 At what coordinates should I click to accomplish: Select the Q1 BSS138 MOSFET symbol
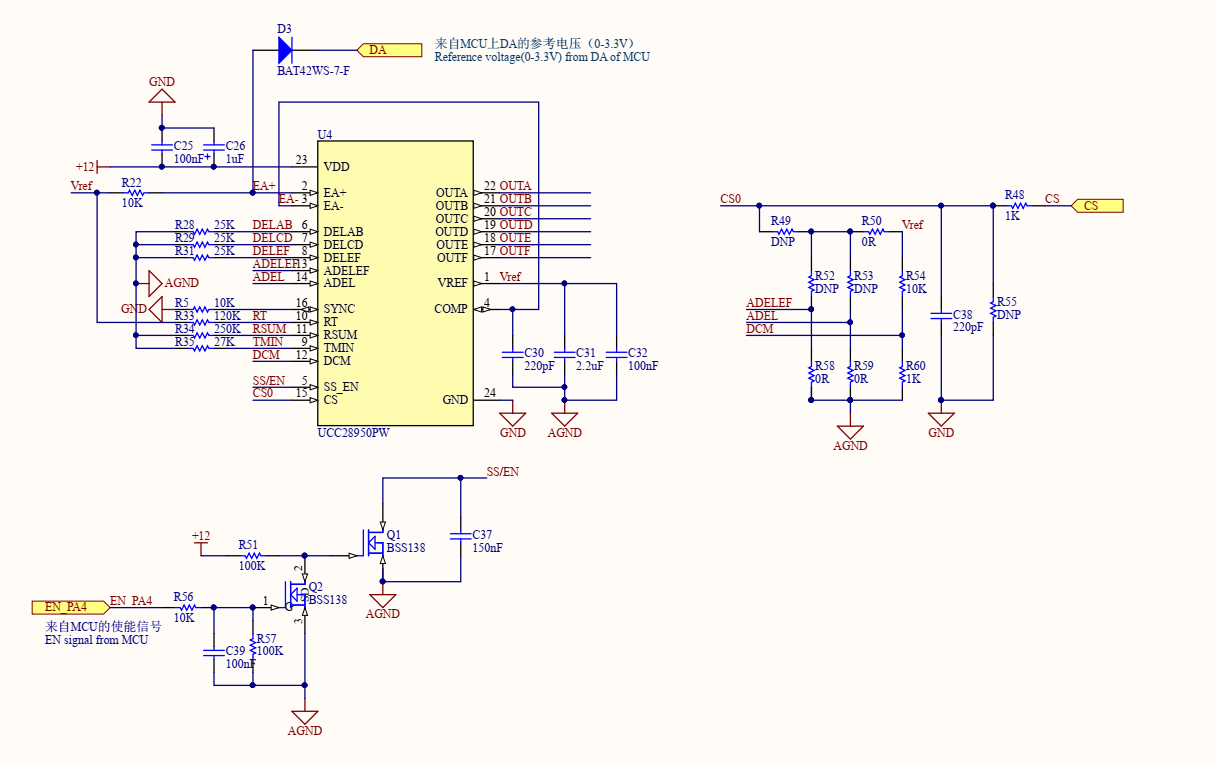point(376,544)
